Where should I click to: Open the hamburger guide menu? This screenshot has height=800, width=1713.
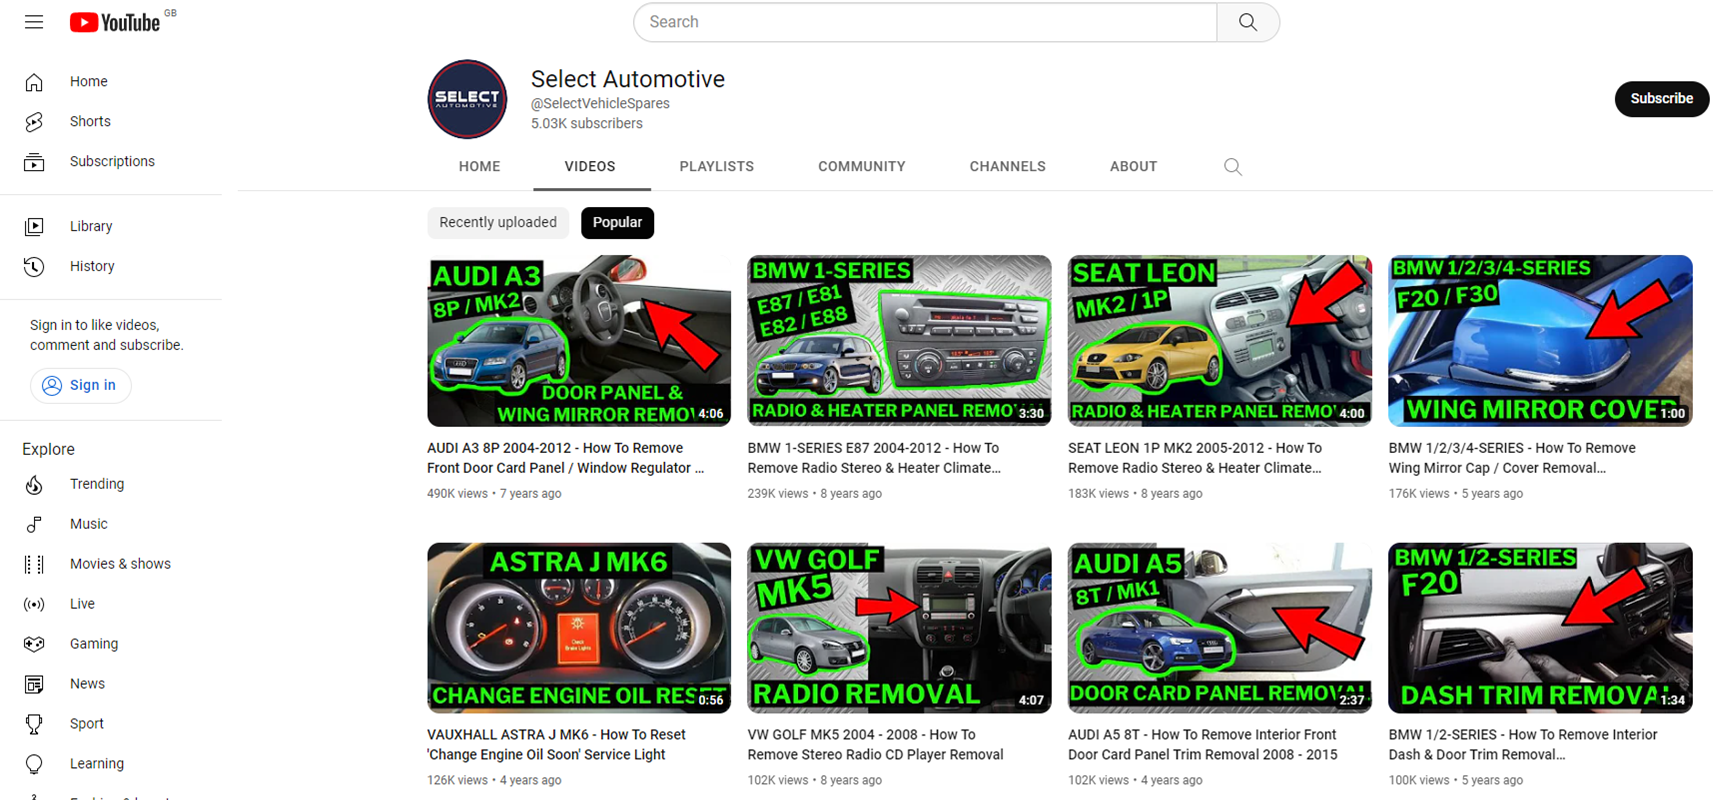pyautogui.click(x=34, y=22)
